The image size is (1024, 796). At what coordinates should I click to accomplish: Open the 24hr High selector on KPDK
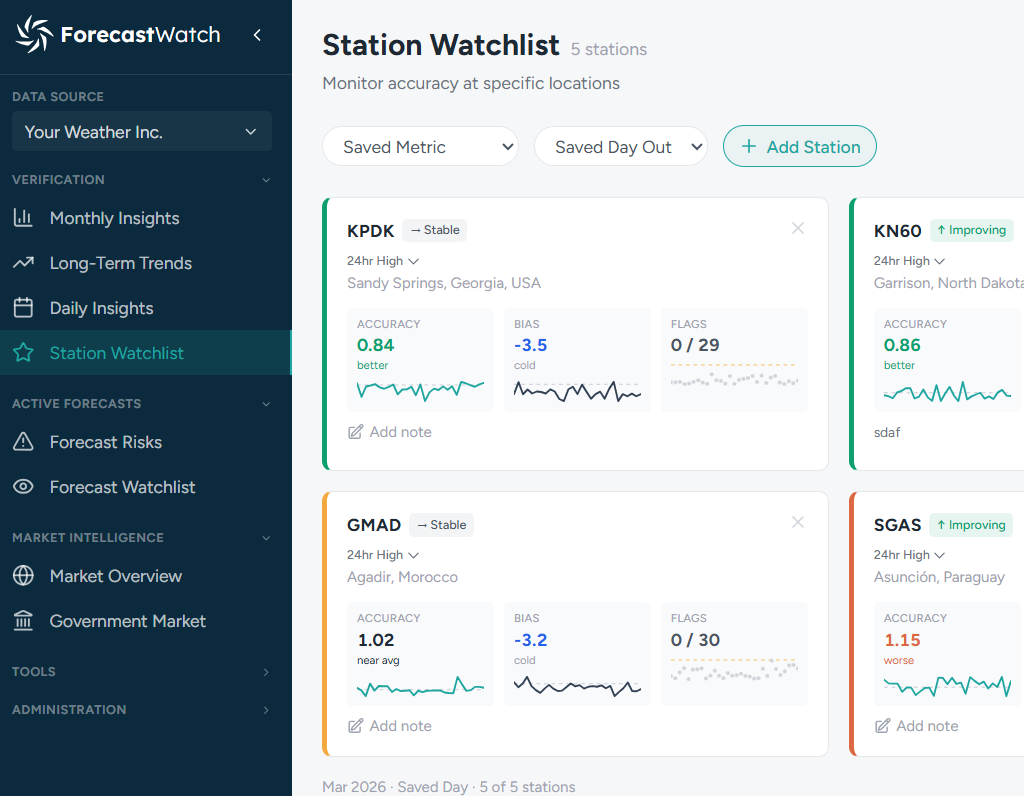coord(383,260)
